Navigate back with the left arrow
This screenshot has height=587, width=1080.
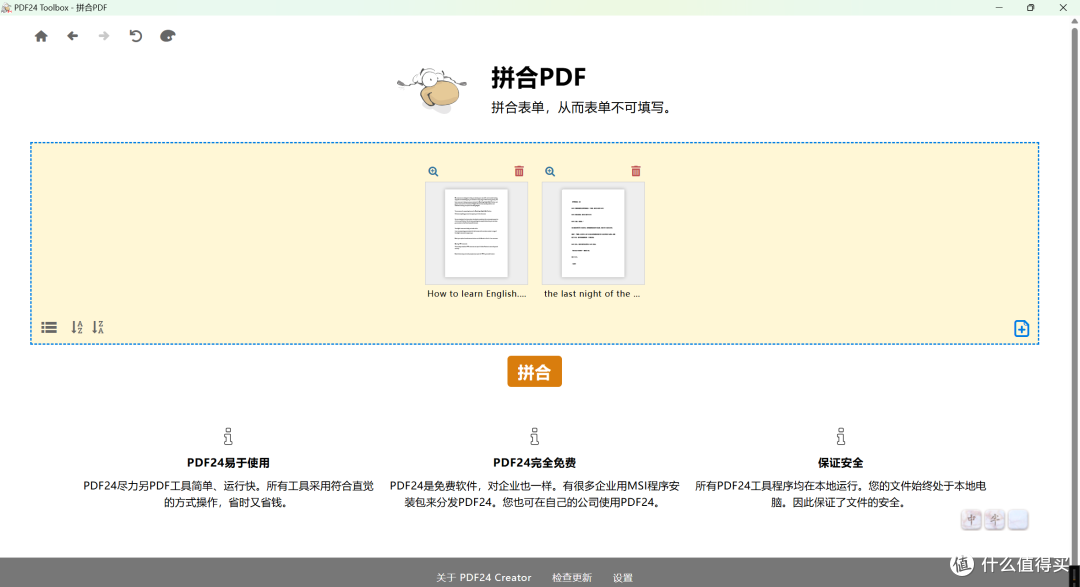tap(72, 36)
